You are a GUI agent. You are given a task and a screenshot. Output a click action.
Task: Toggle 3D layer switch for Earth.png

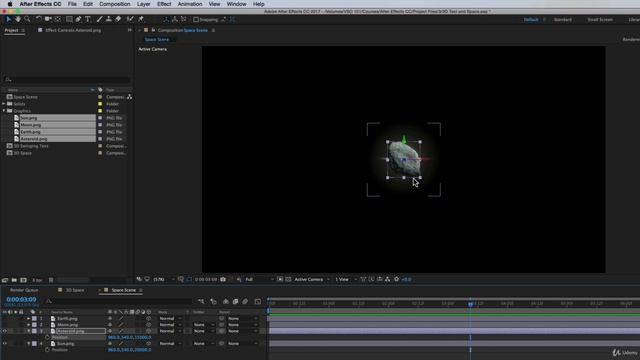pos(149,318)
